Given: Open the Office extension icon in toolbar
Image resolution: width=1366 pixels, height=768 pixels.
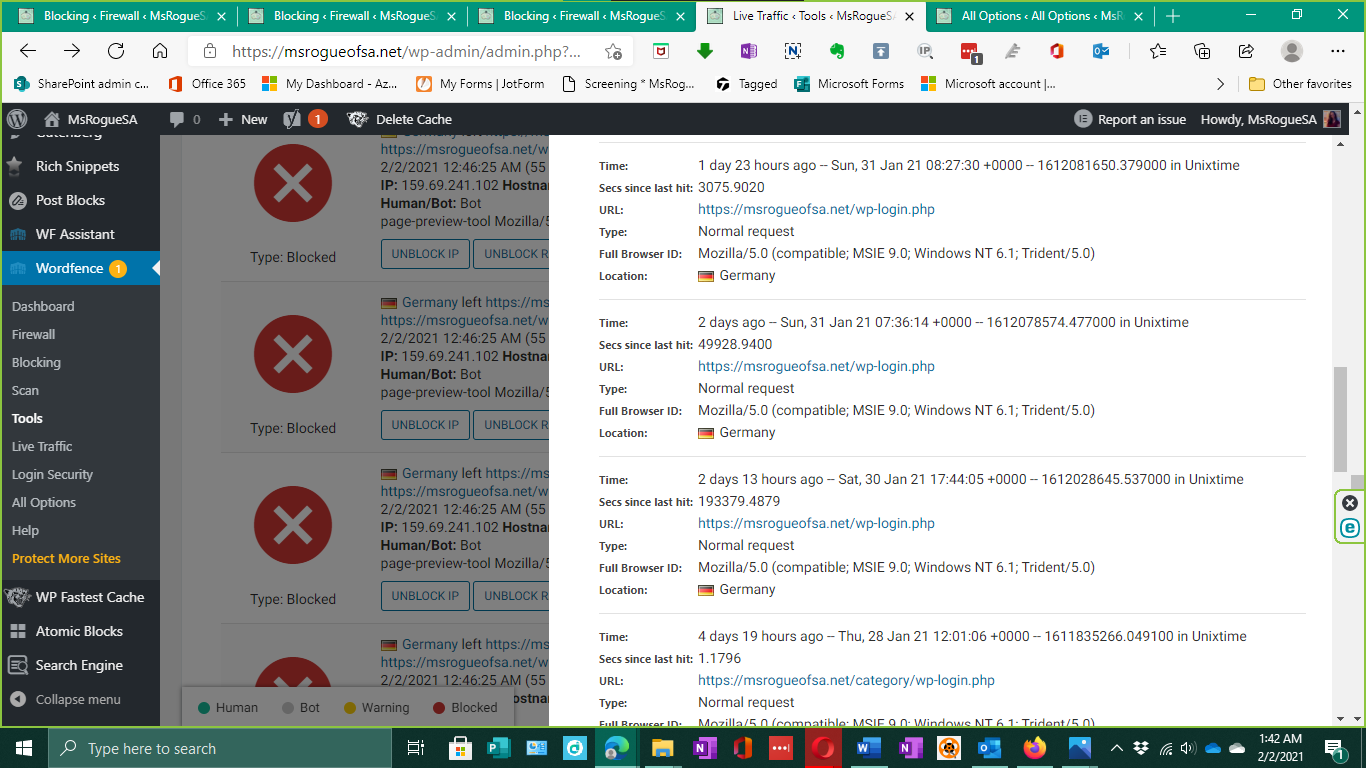Looking at the screenshot, I should (1056, 52).
